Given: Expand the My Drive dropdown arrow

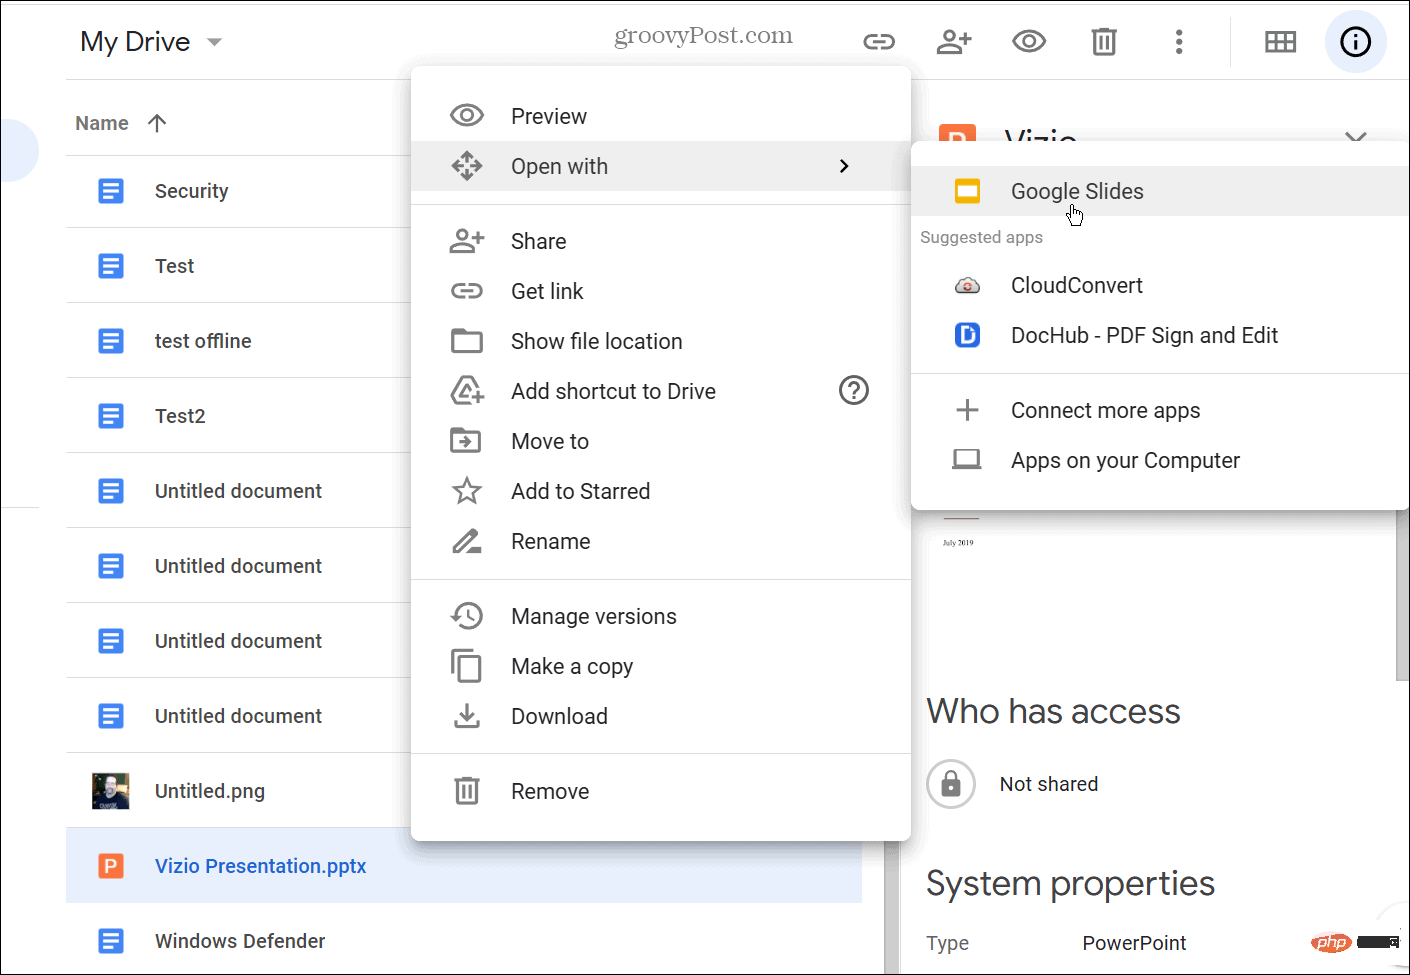Looking at the screenshot, I should coord(214,42).
